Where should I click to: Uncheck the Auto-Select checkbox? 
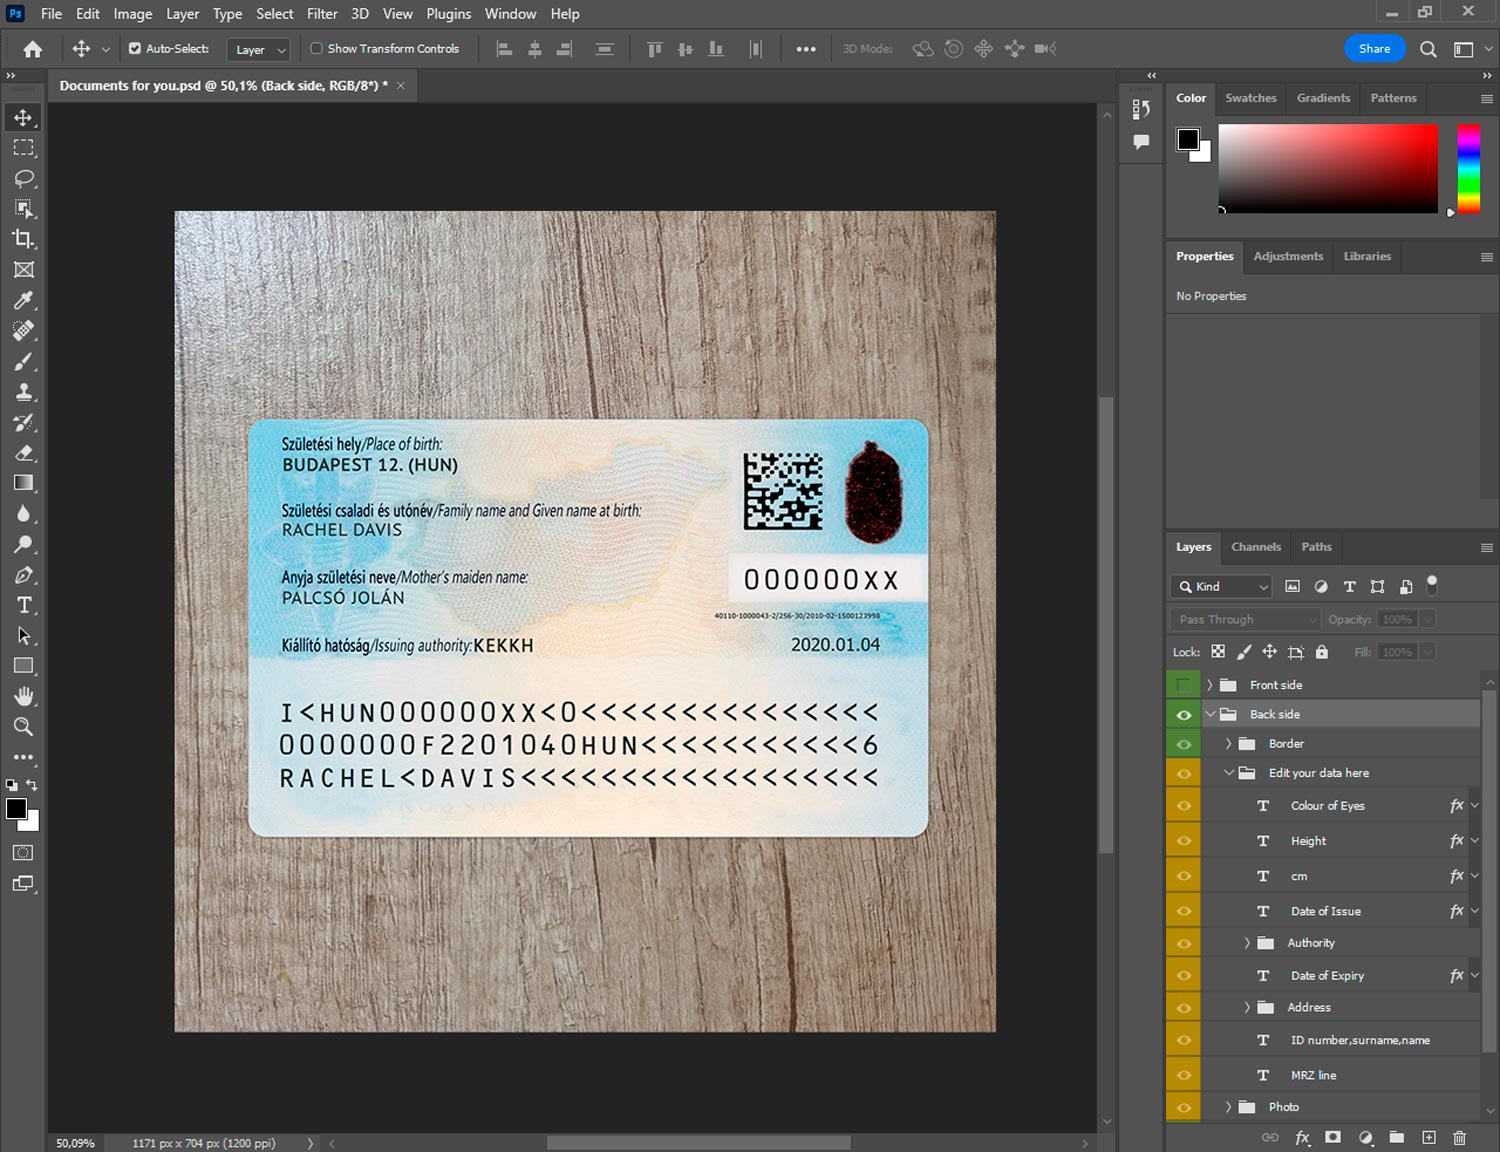(135, 48)
